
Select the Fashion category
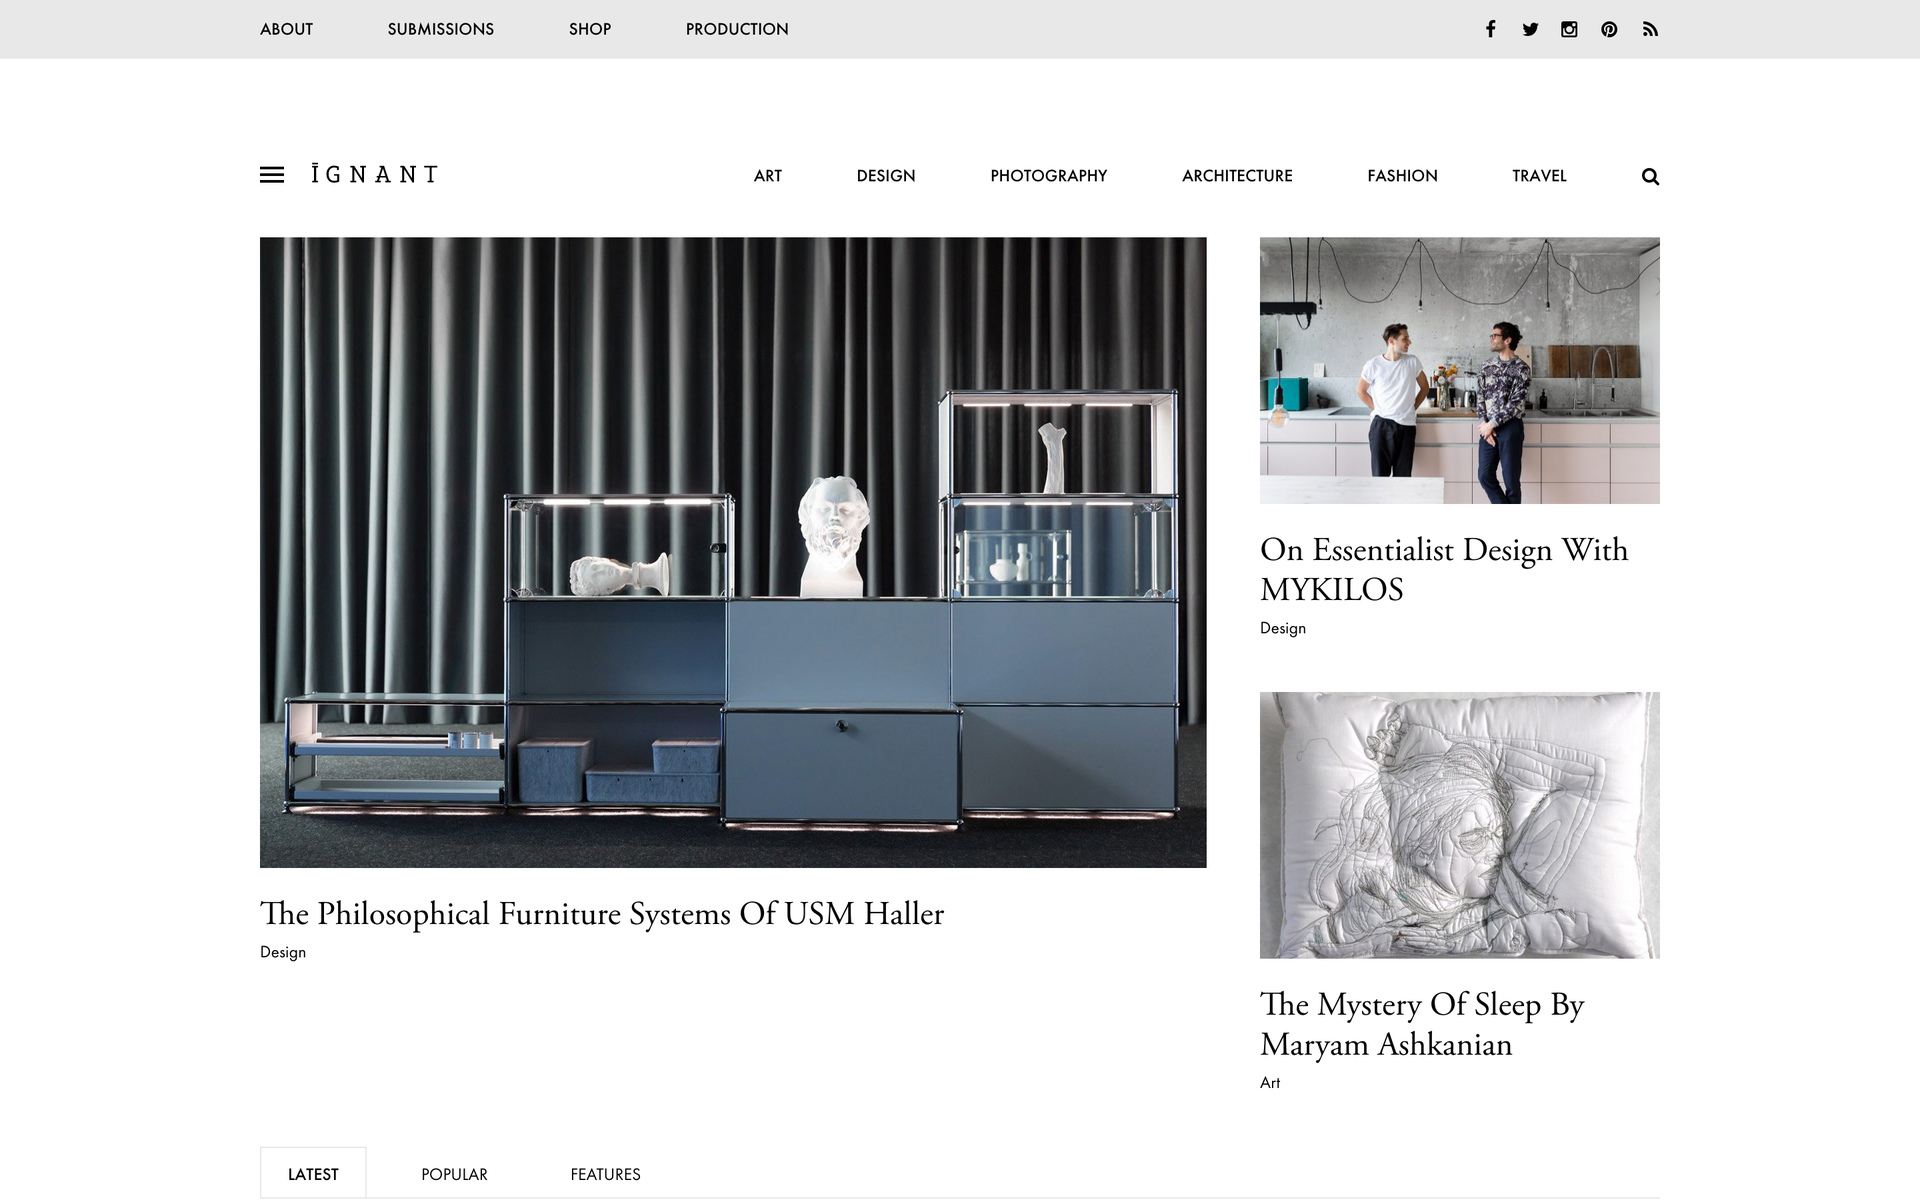tap(1402, 176)
